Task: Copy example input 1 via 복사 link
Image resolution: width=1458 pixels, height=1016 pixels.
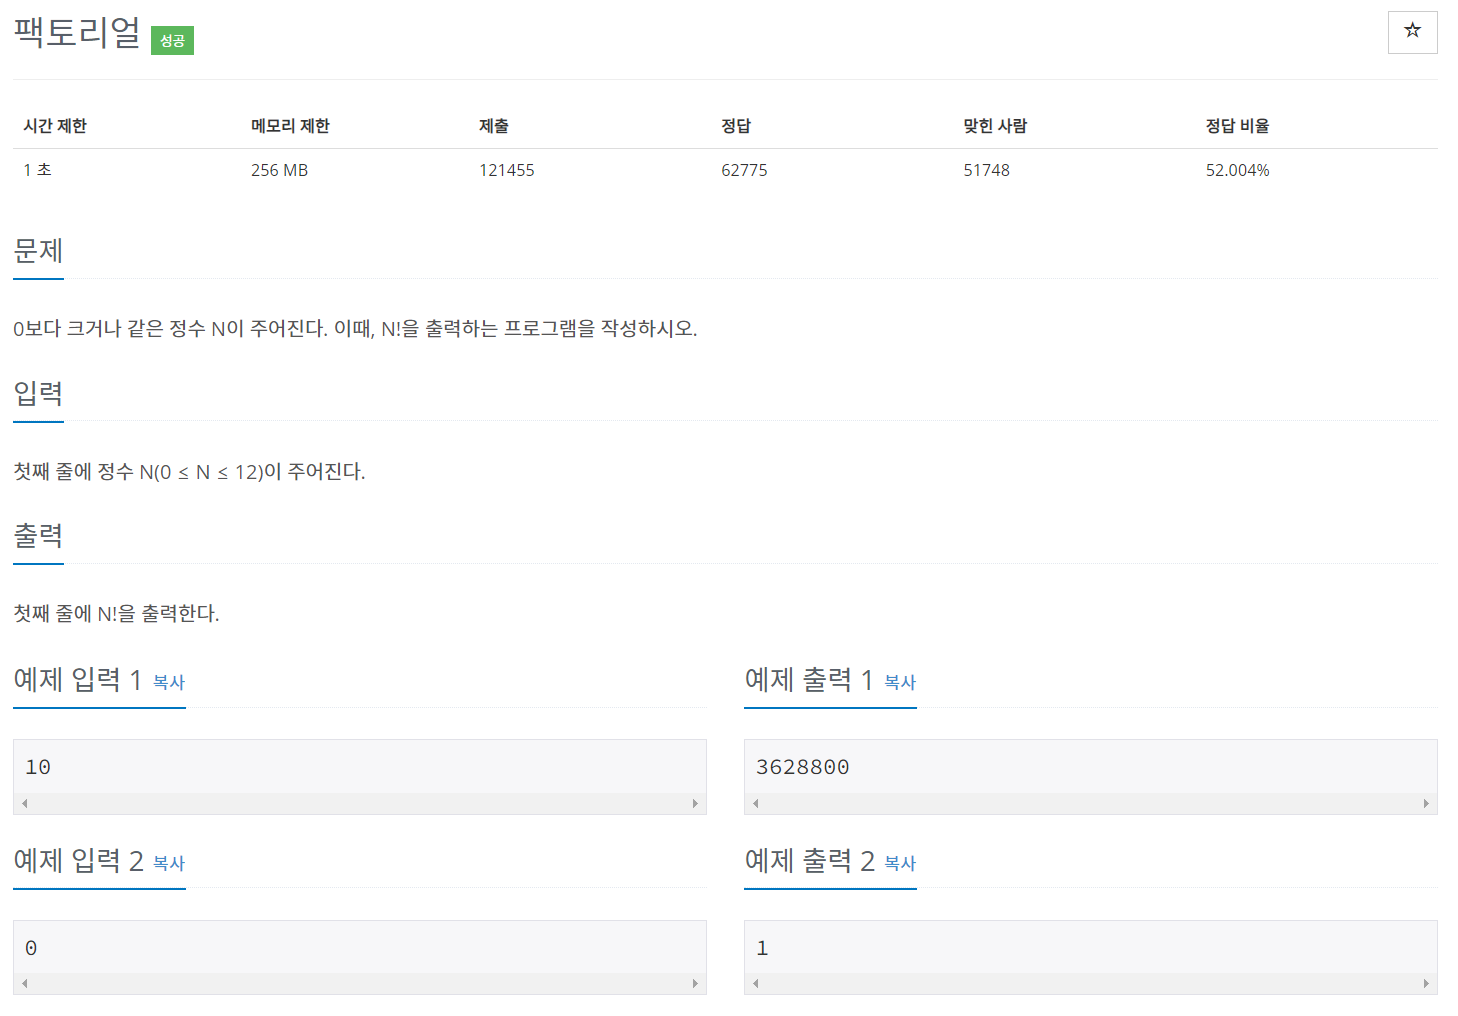Action: coord(169,682)
